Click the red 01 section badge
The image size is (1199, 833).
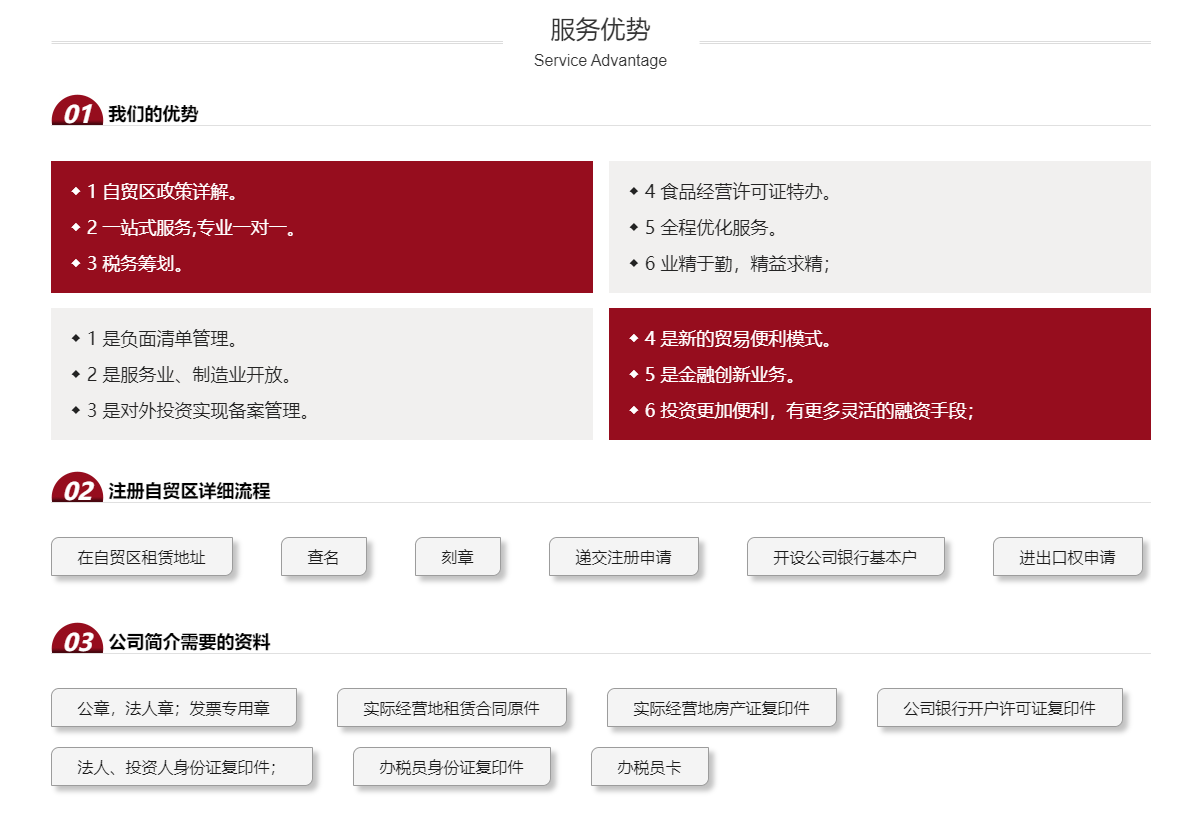(77, 113)
